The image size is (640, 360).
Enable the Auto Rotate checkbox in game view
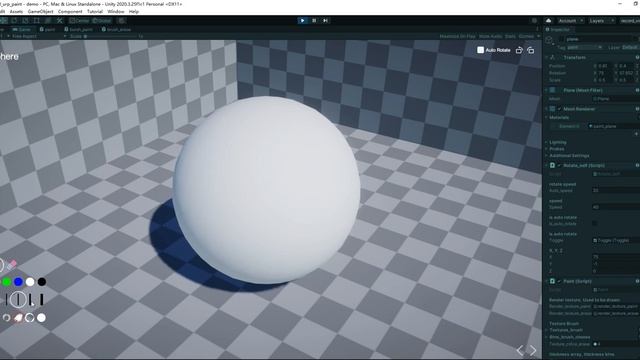pos(480,50)
